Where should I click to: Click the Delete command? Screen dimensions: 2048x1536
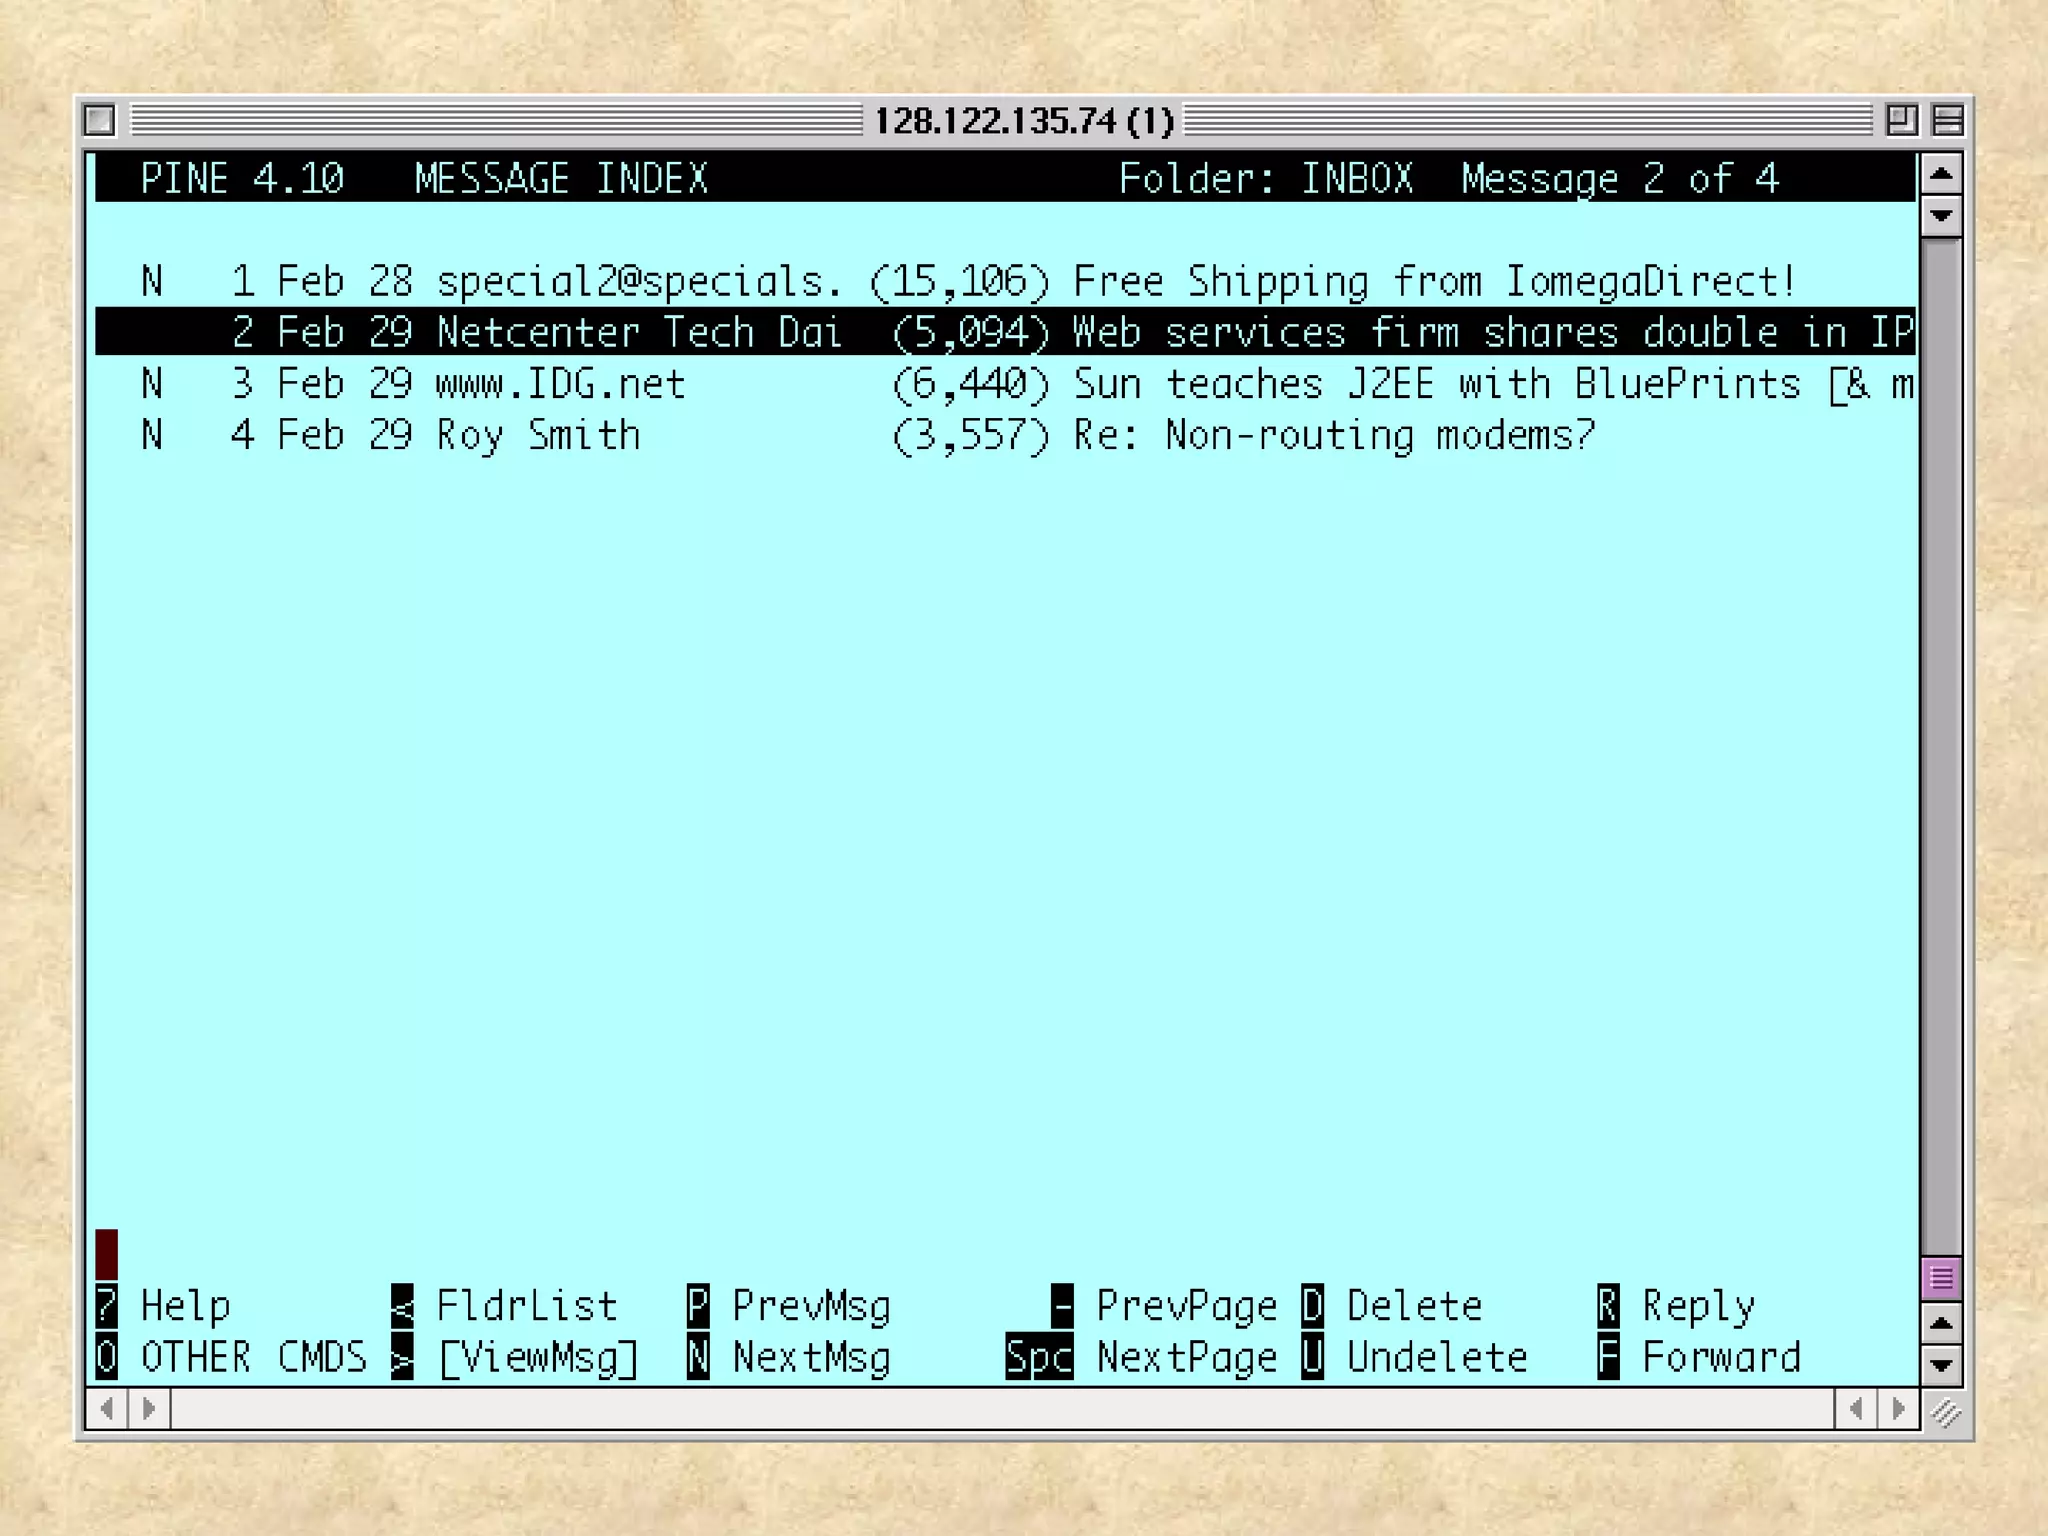pos(1414,1306)
